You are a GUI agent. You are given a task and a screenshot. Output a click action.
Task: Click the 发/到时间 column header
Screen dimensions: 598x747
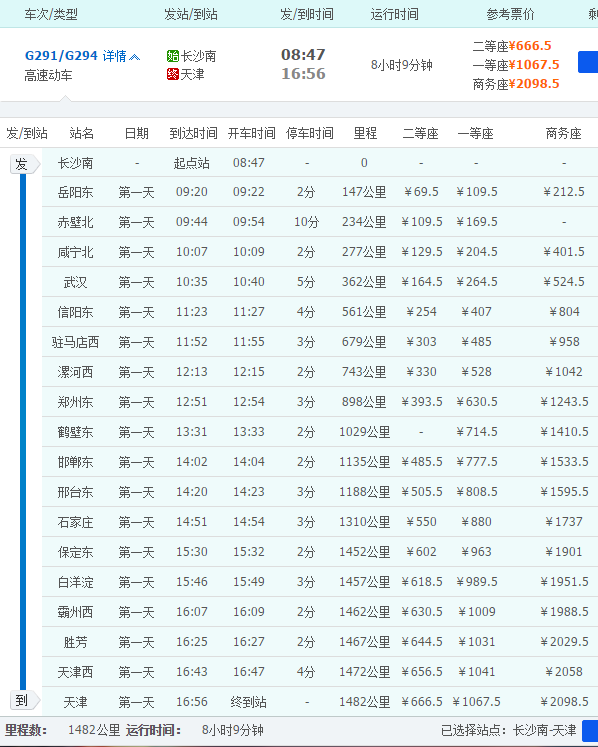[306, 14]
